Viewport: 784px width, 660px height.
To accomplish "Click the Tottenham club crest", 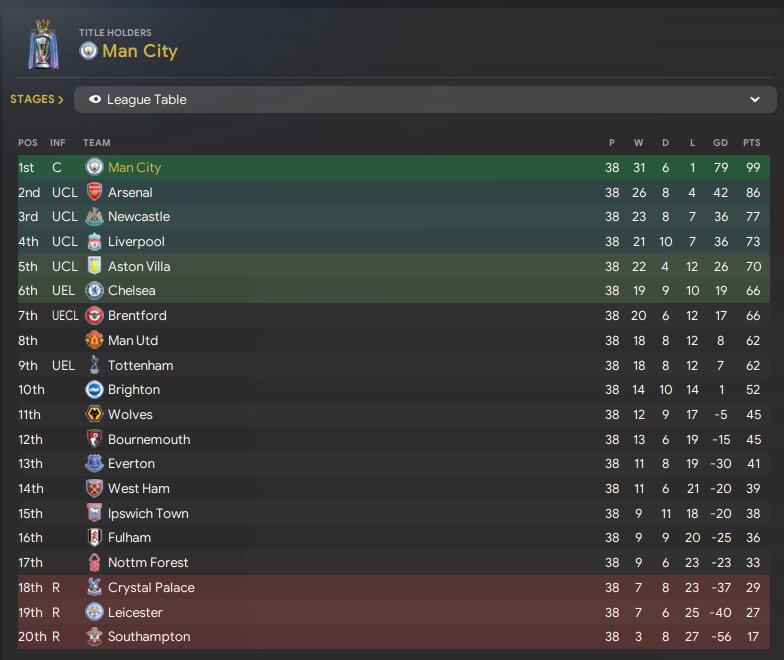I will pyautogui.click(x=94, y=365).
